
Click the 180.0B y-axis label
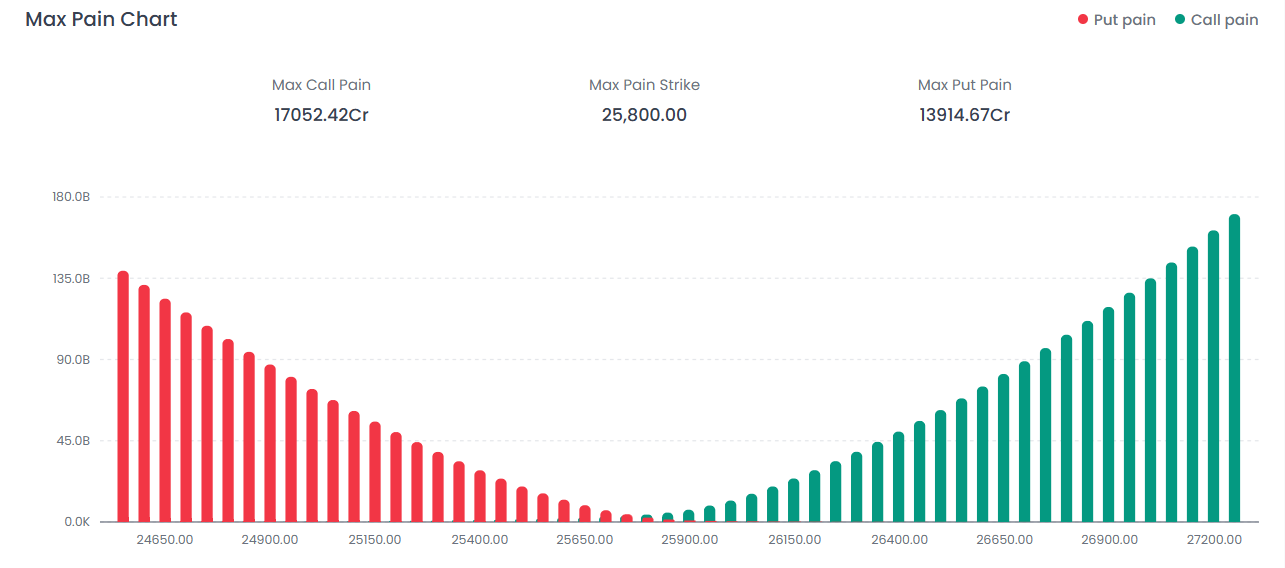coord(71,197)
